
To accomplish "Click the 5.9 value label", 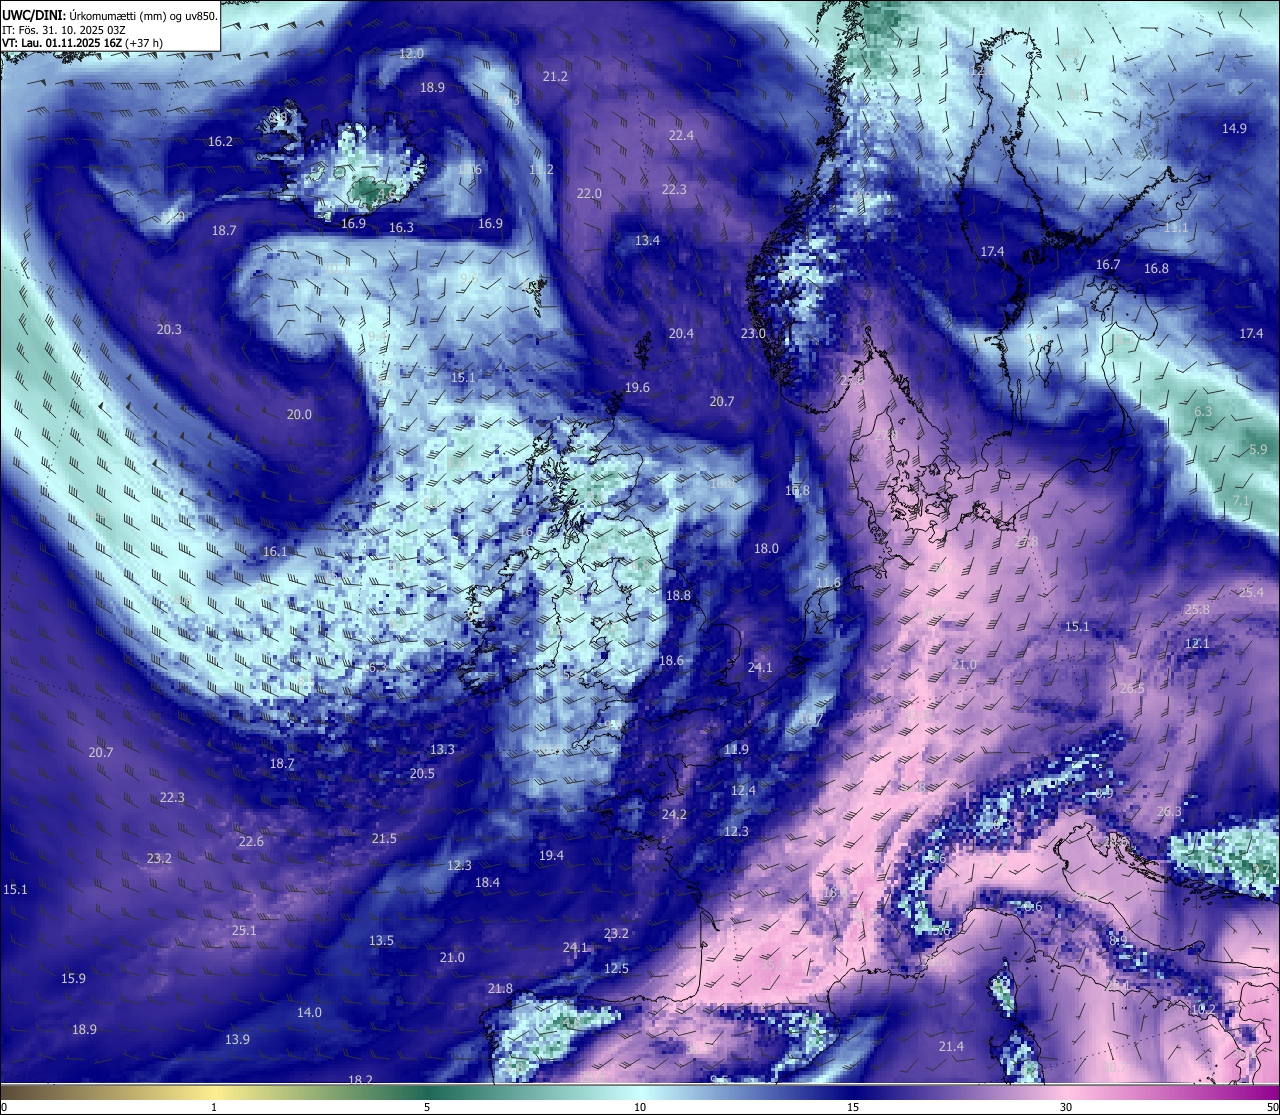I will tap(1258, 449).
